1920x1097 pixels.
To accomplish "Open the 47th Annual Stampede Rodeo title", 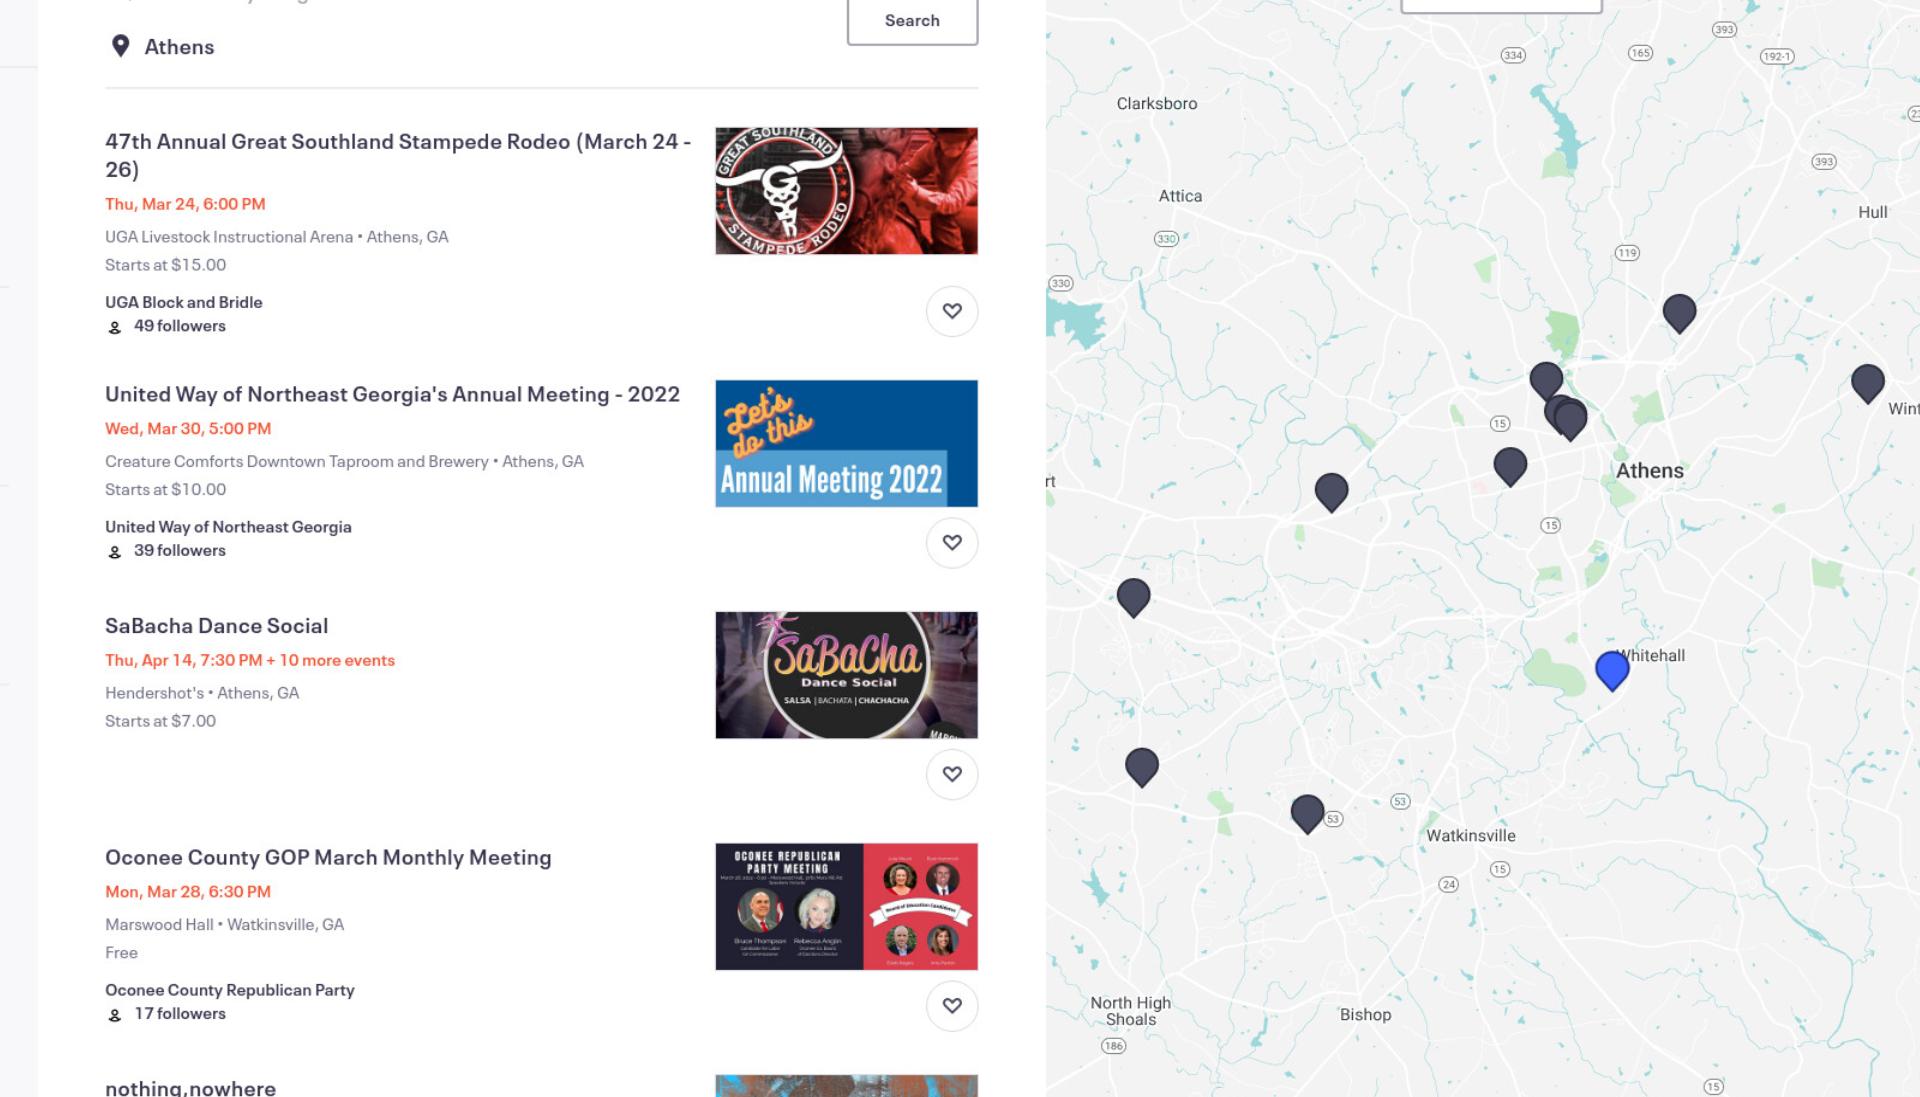I will [x=398, y=155].
